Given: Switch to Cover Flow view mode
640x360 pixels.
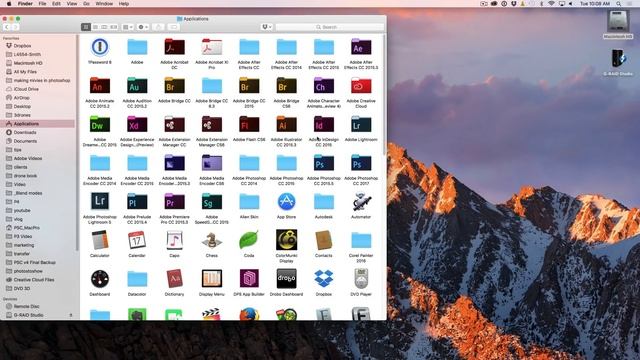Looking at the screenshot, I should (113, 27).
